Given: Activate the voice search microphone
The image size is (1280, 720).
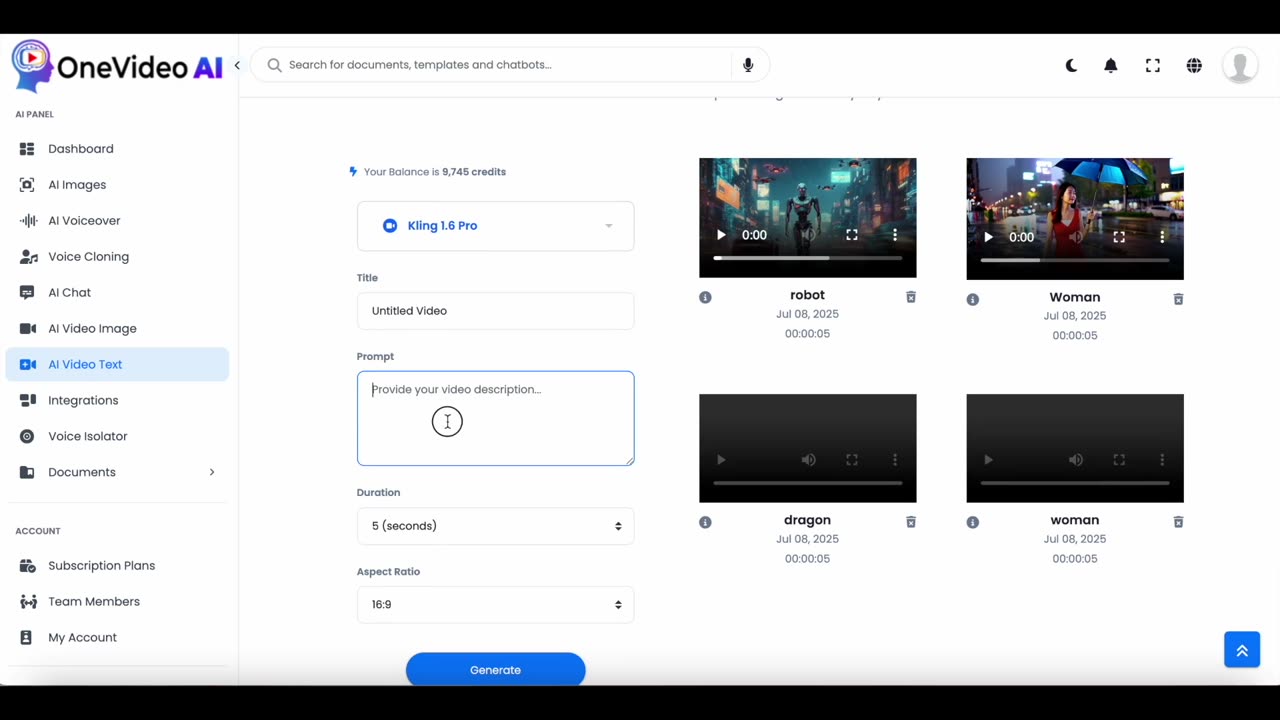Looking at the screenshot, I should tap(748, 65).
